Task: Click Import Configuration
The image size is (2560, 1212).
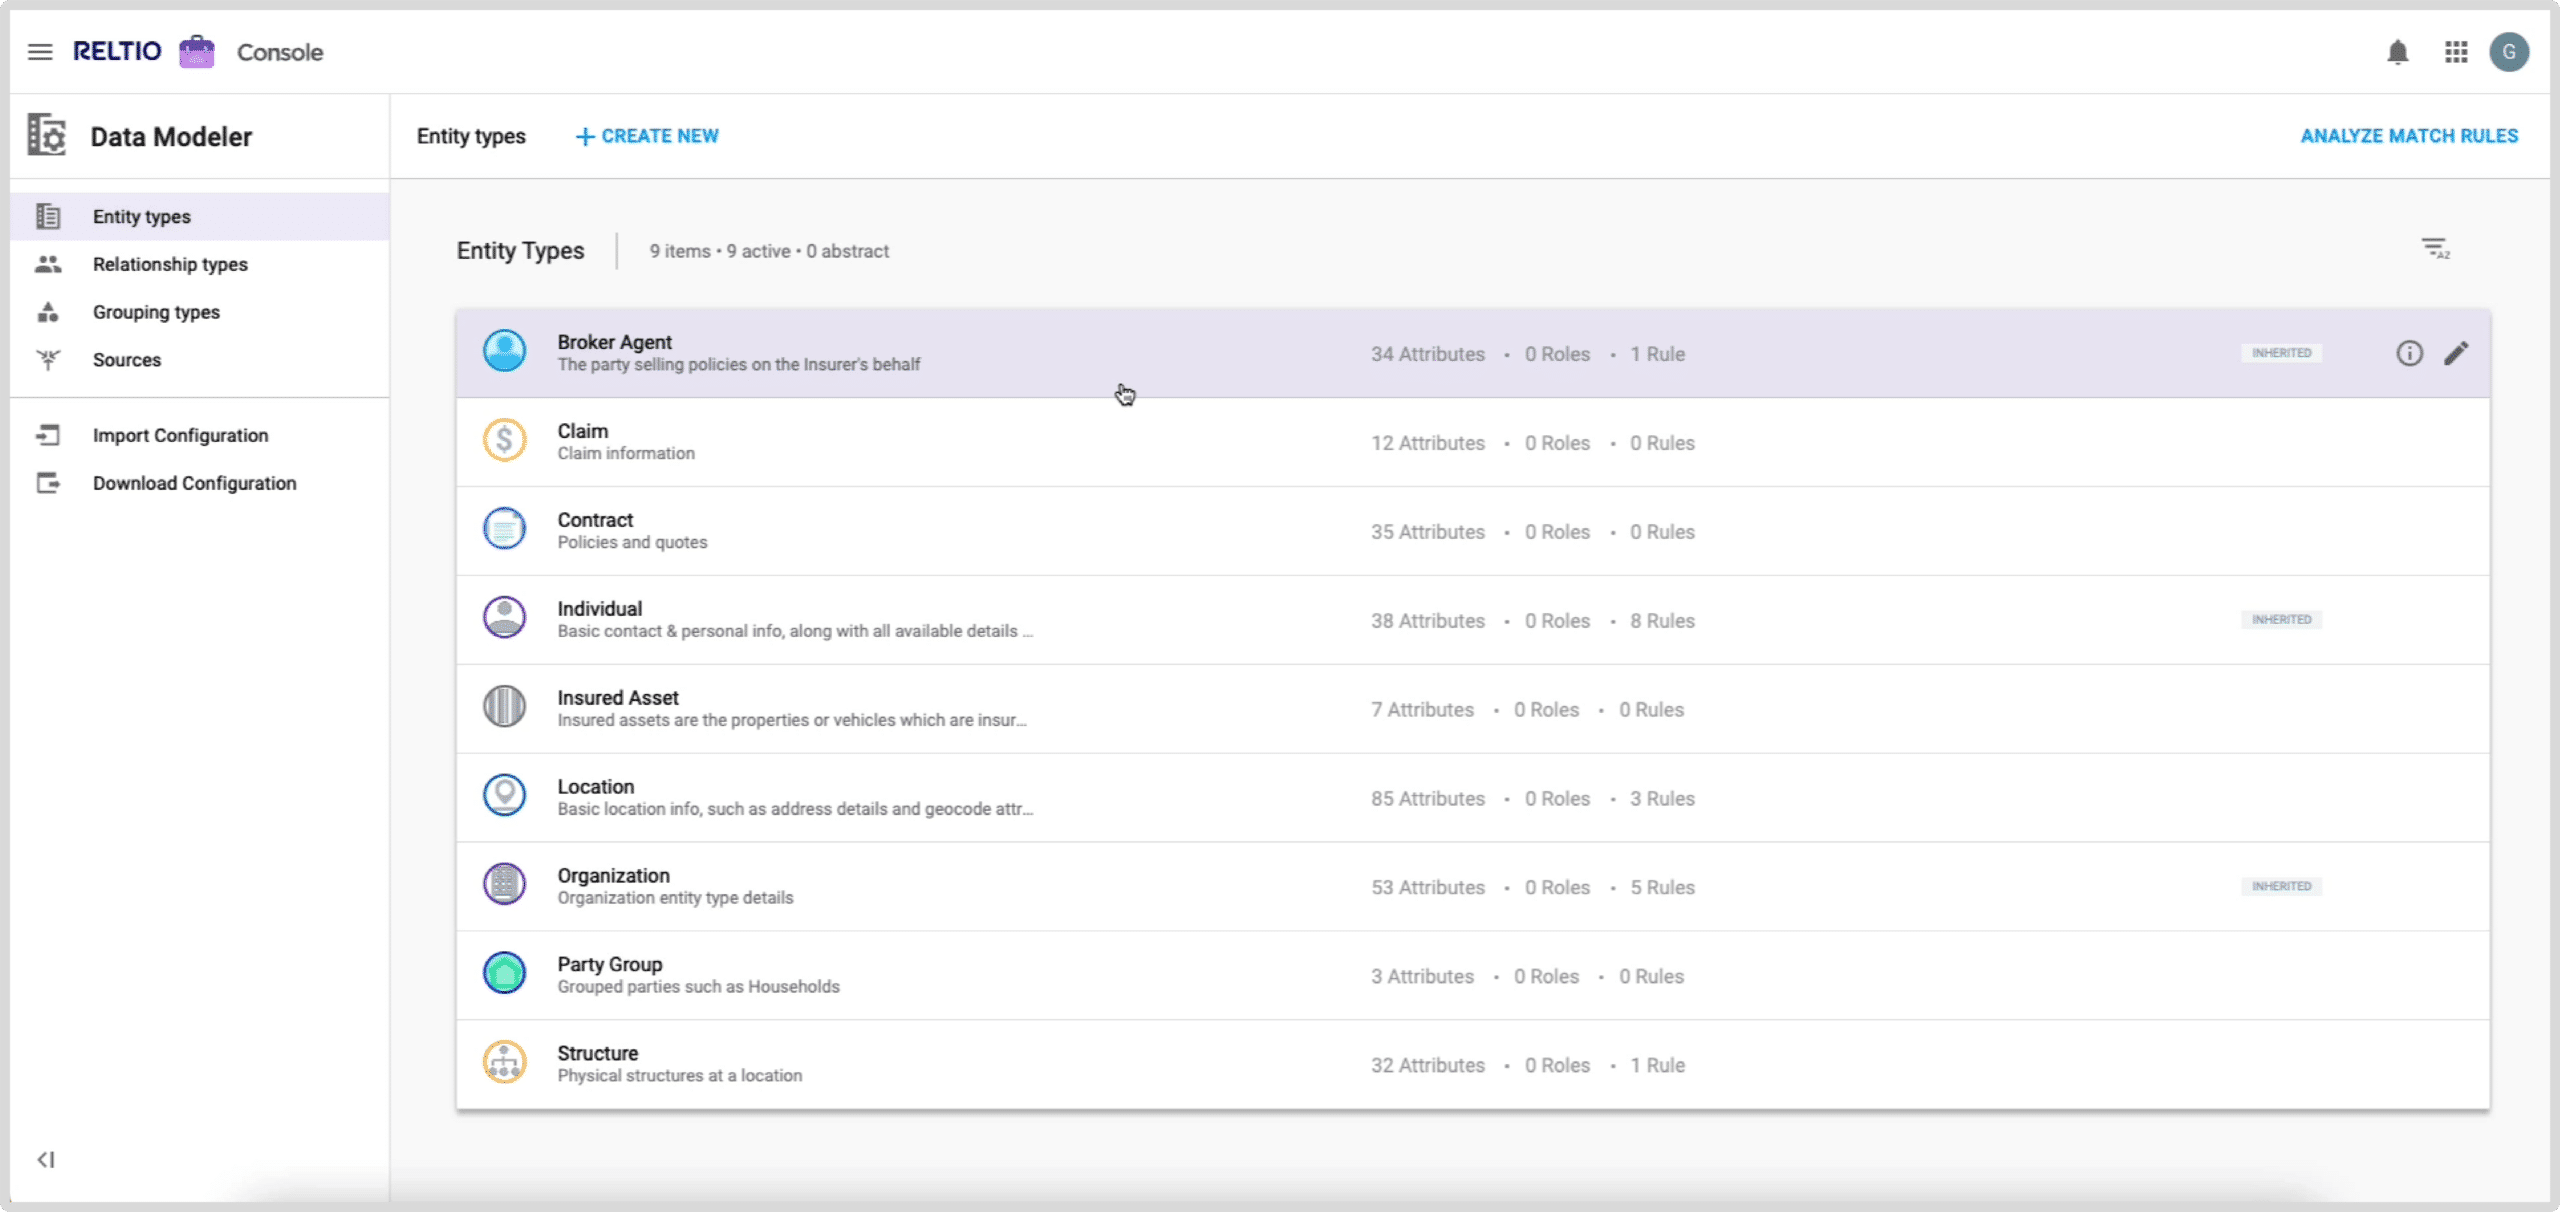Action: [180, 435]
